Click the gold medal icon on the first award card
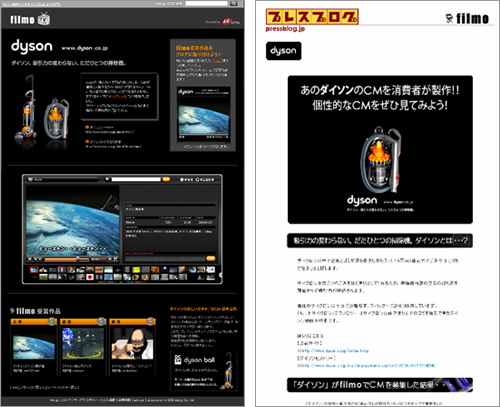500x407 pixels. pos(52,321)
